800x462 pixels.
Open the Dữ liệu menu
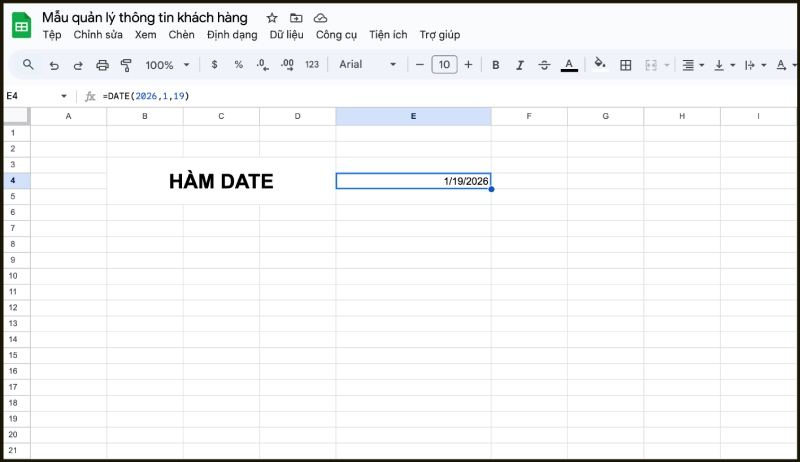pyautogui.click(x=287, y=35)
